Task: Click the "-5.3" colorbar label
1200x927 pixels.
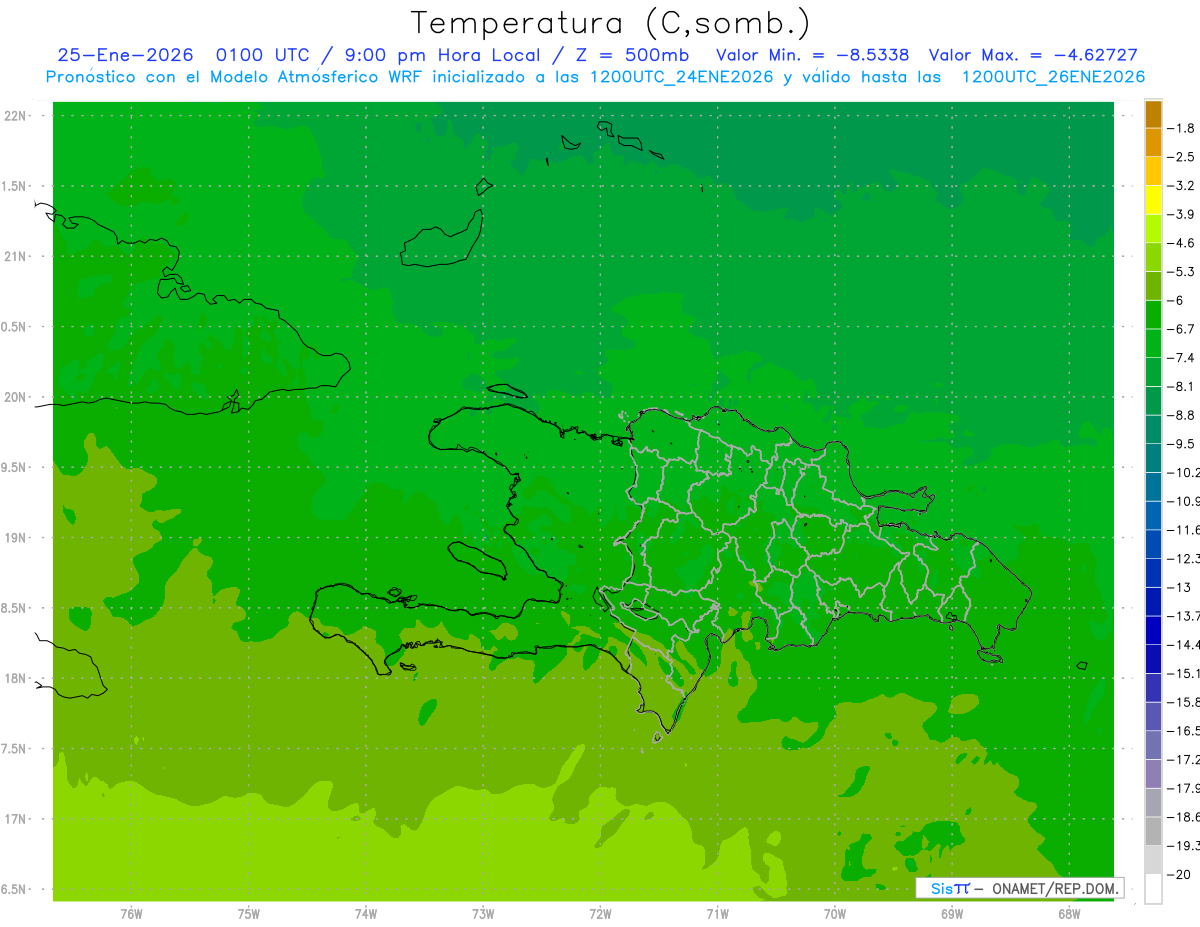Action: 1181,272
